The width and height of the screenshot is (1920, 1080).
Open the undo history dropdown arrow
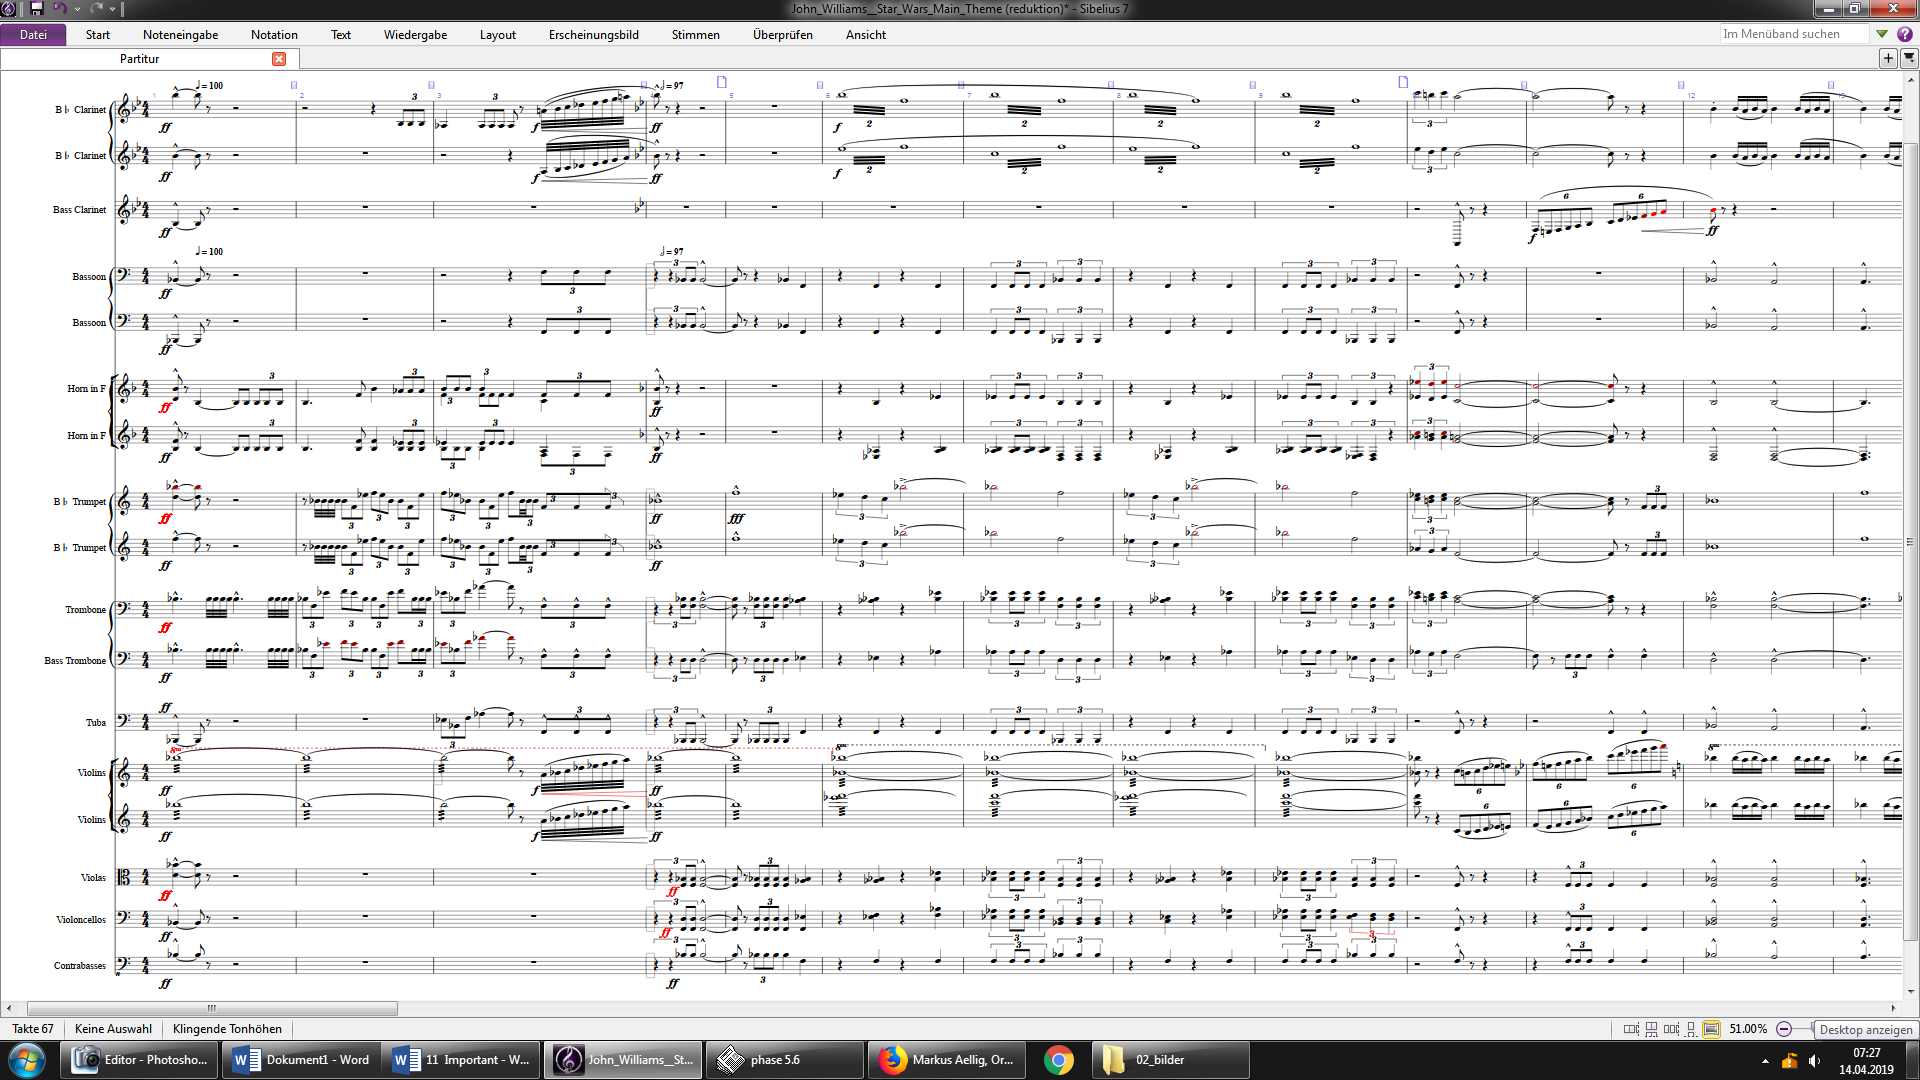pos(77,9)
